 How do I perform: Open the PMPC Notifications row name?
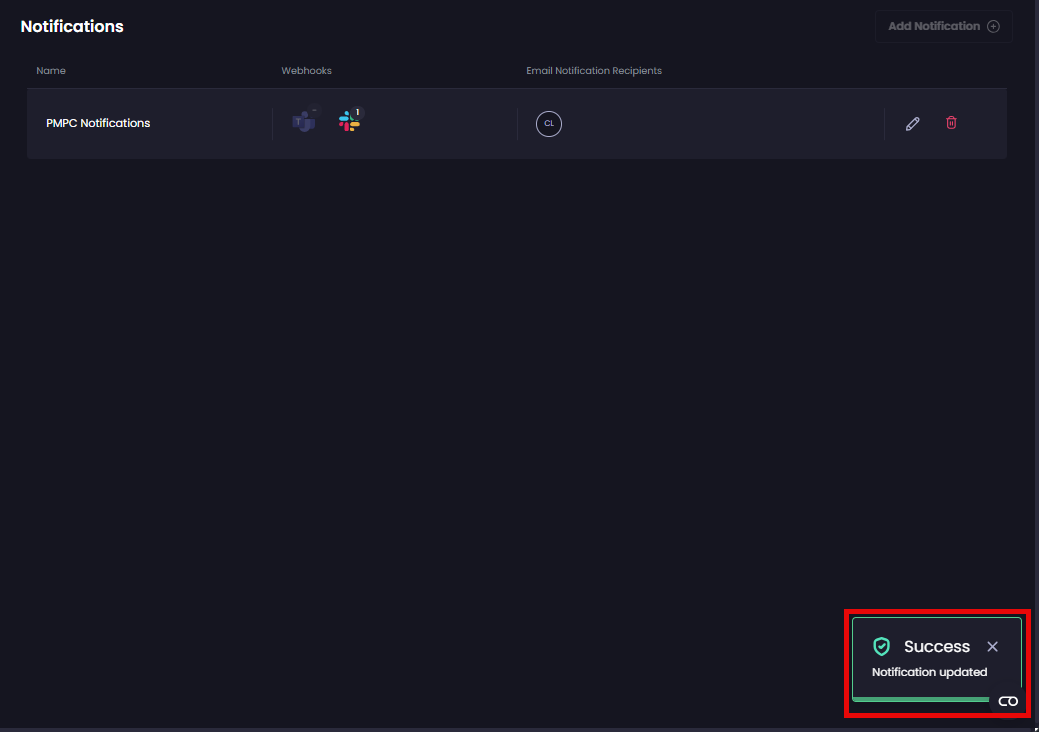coord(98,124)
